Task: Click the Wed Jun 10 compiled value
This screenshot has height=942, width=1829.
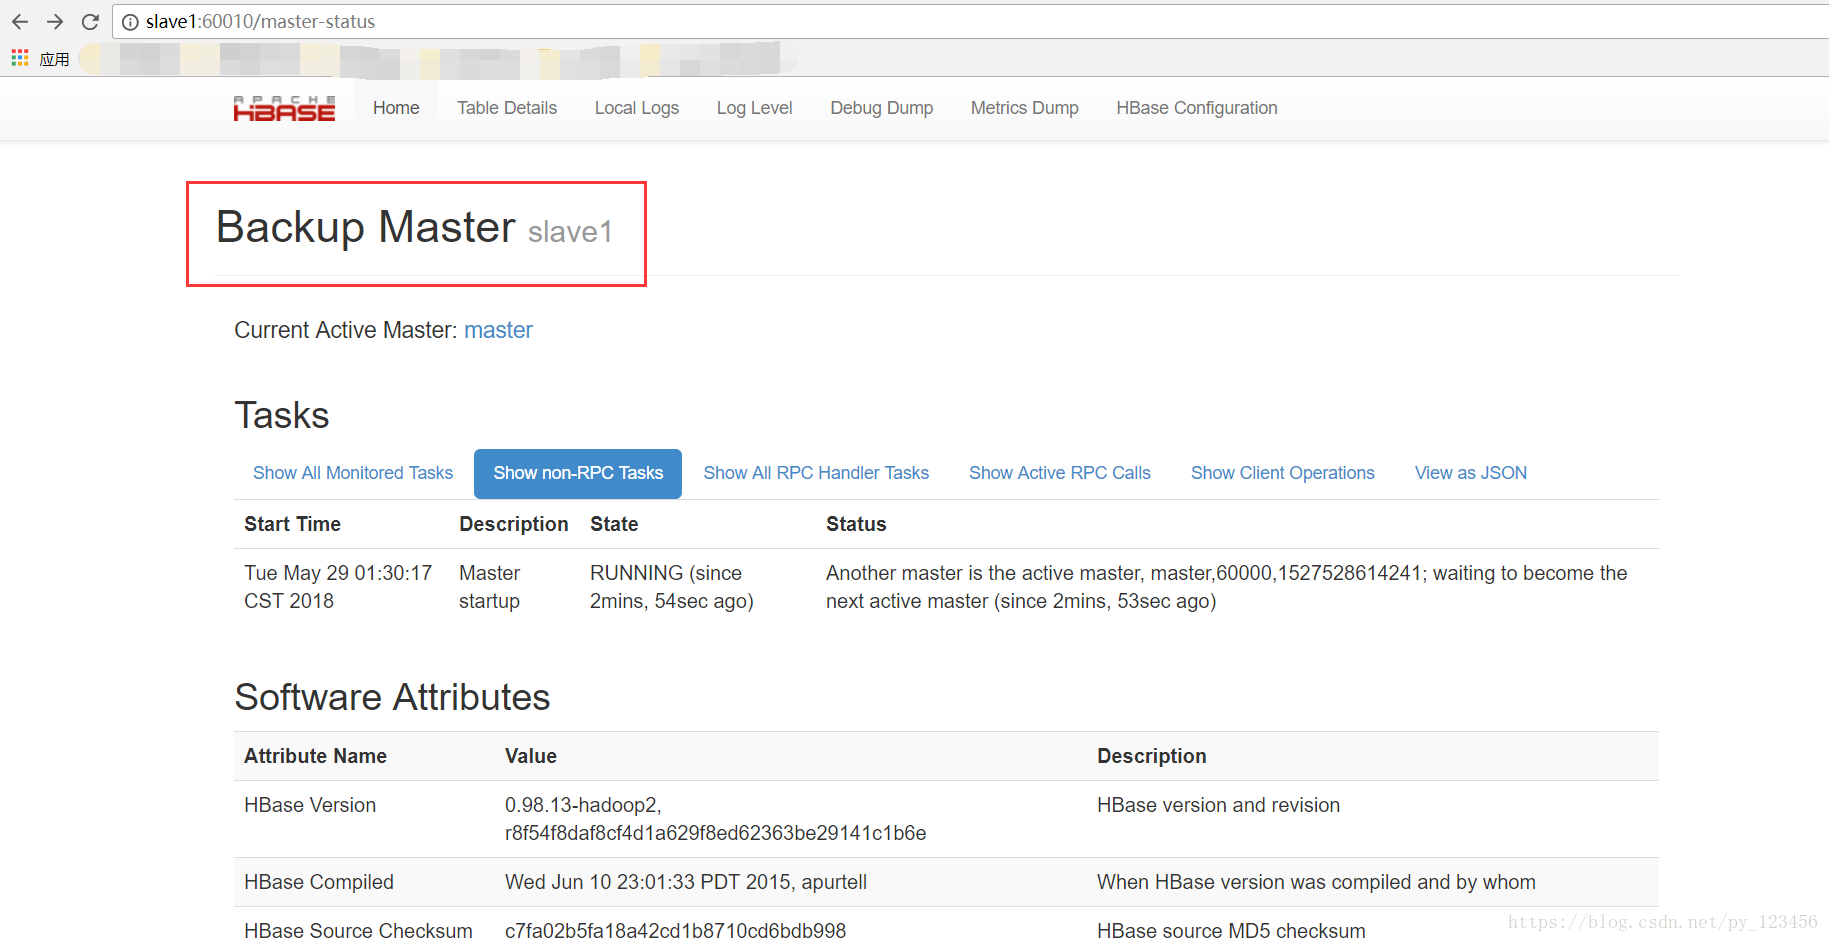Action: coord(686,882)
